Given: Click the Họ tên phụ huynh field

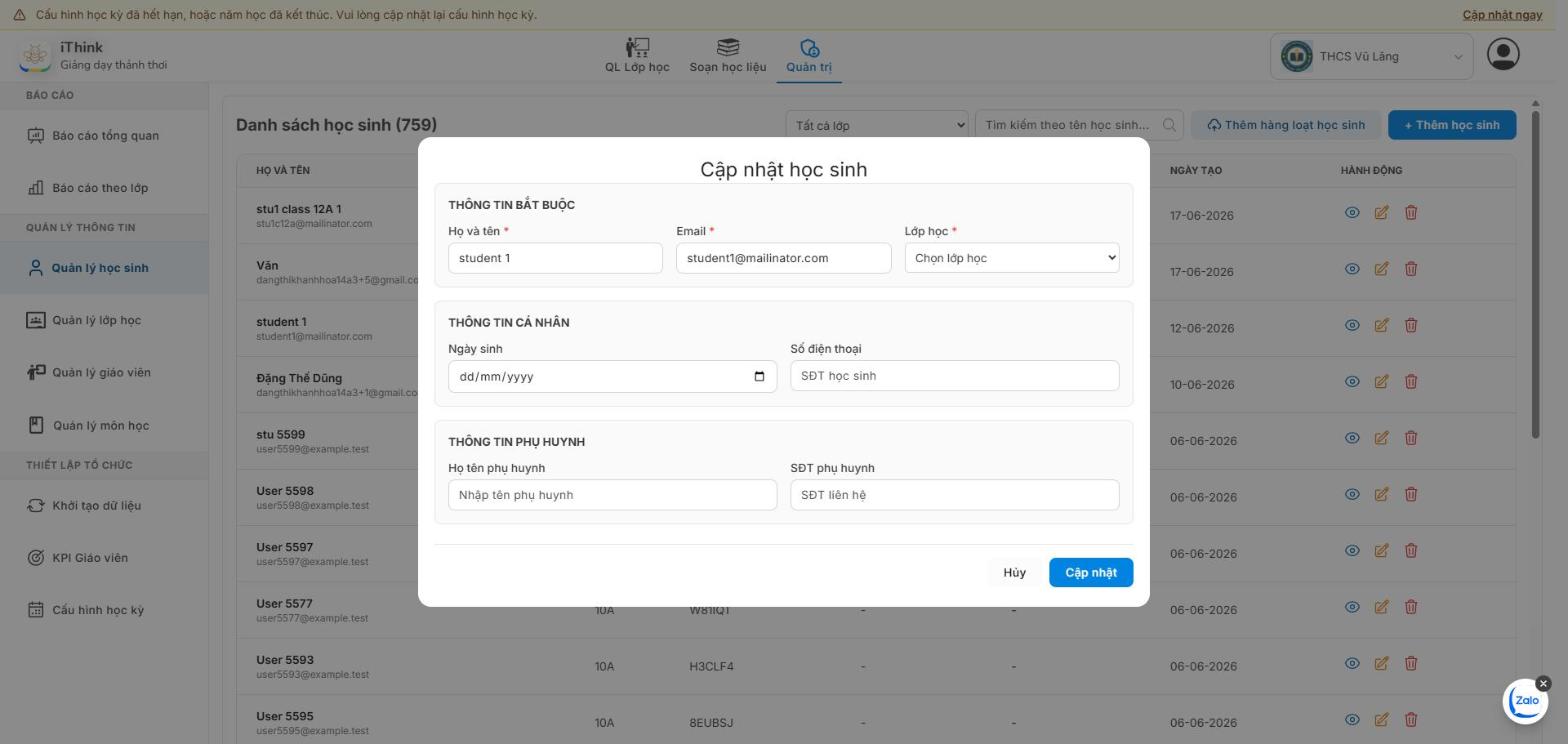Looking at the screenshot, I should click(612, 495).
